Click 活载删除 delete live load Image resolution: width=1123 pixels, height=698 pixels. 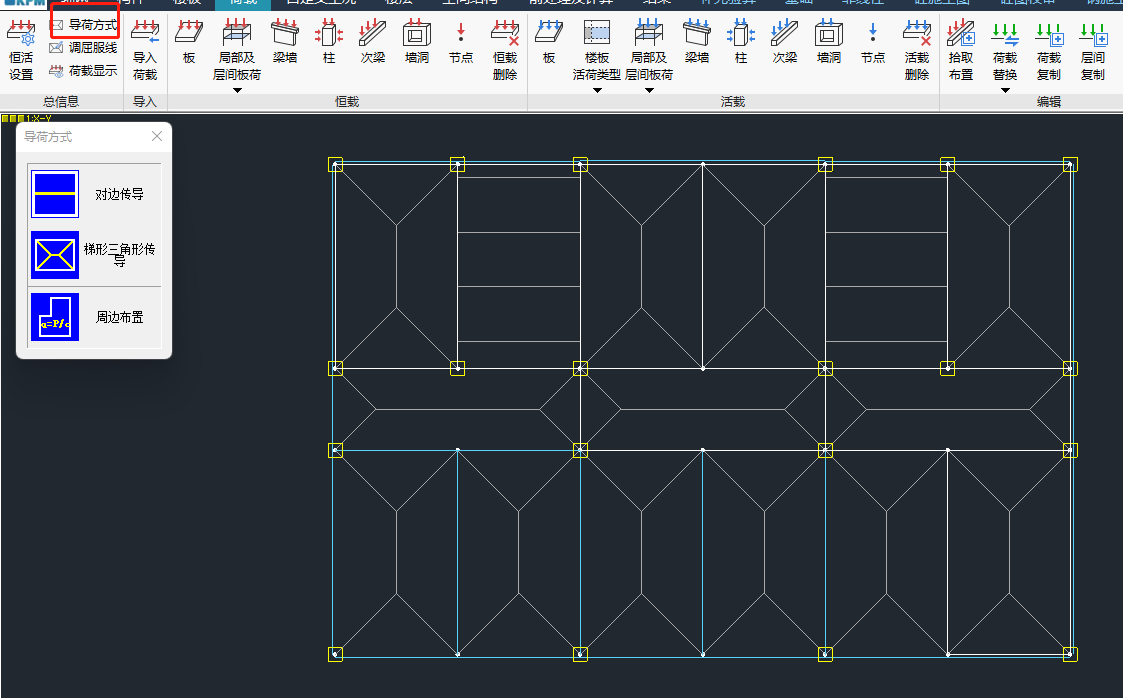[x=917, y=50]
